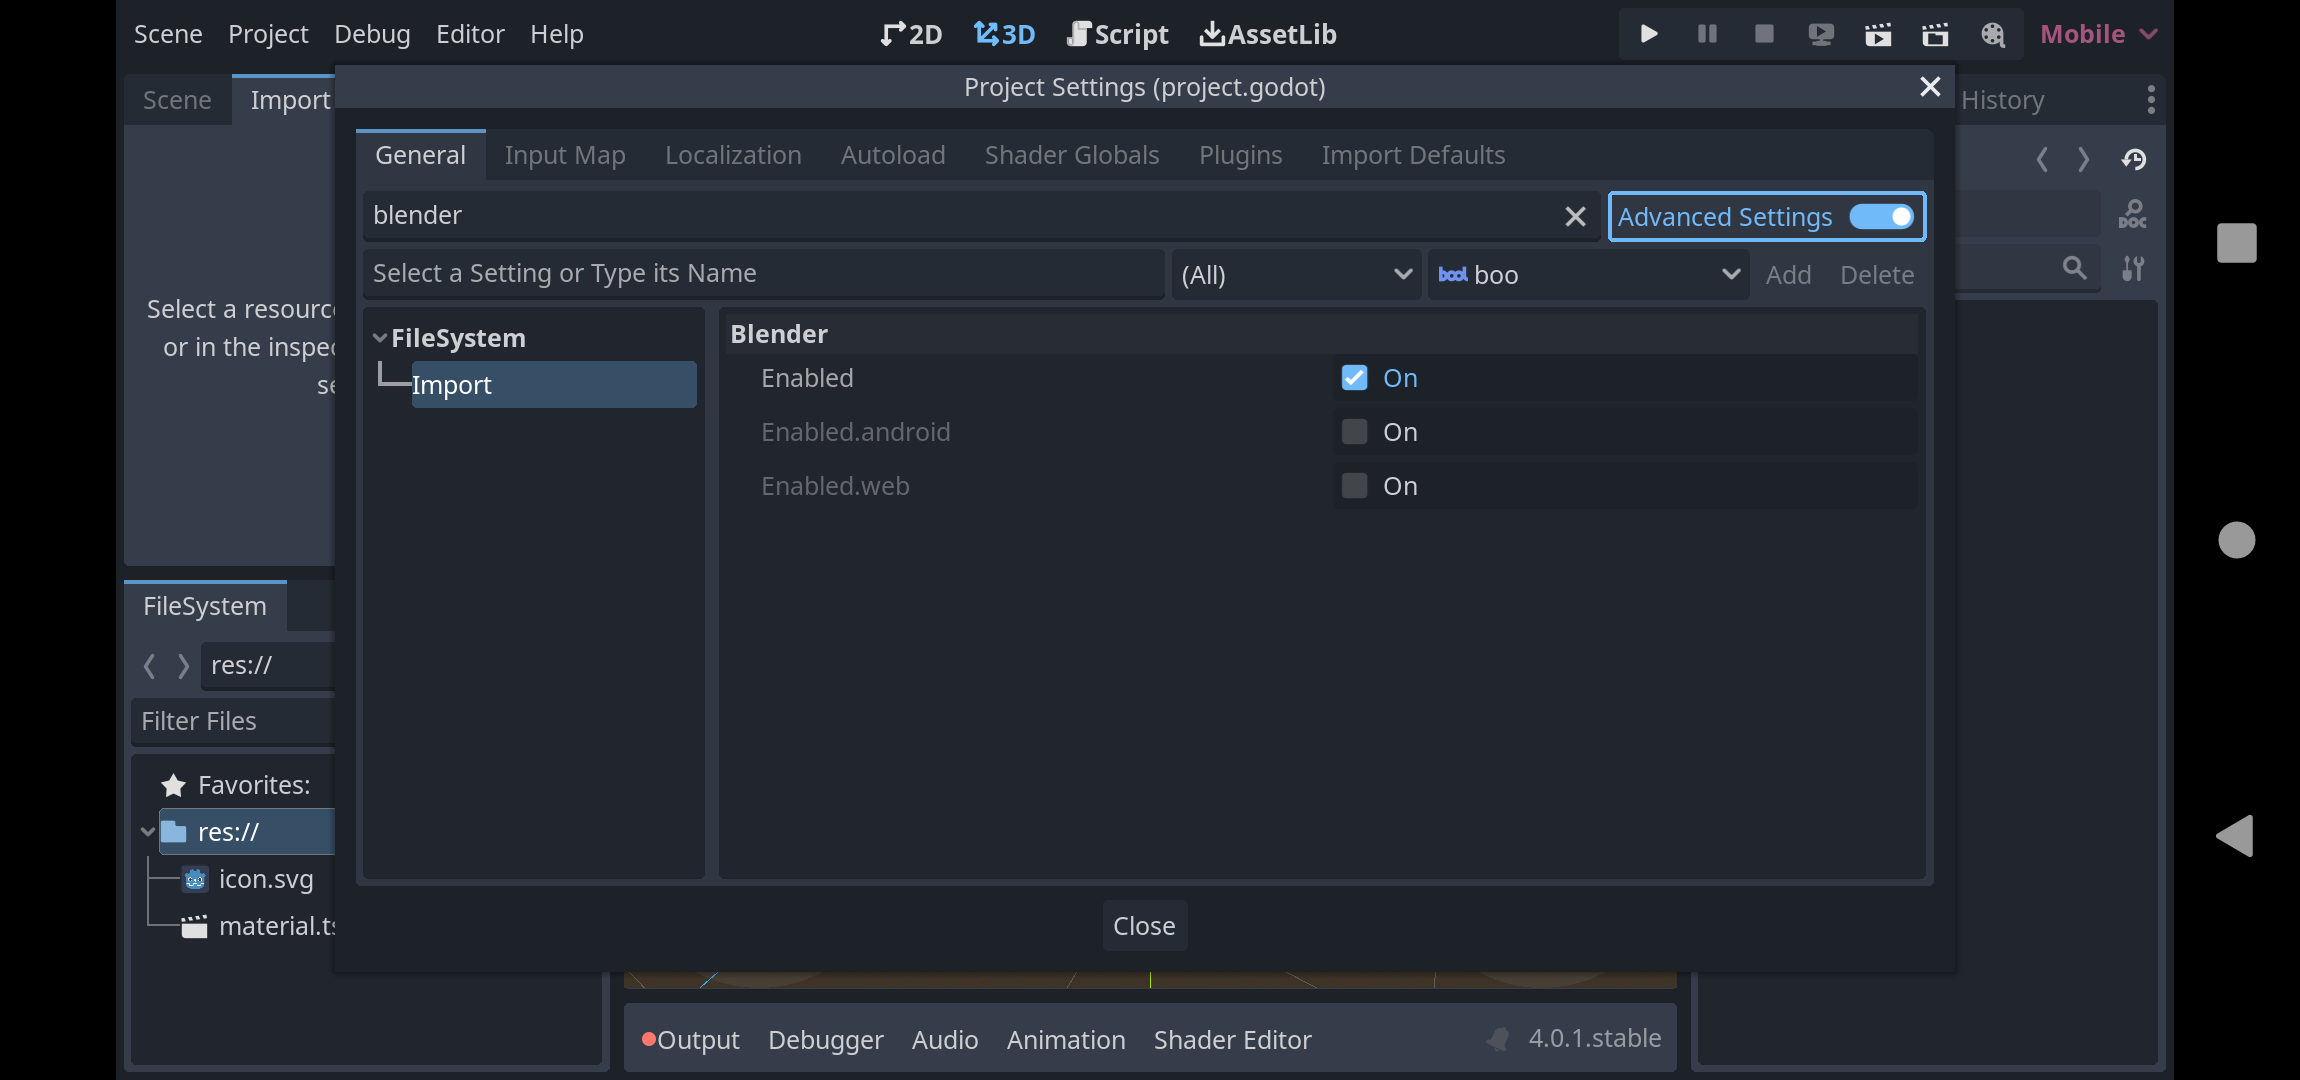The width and height of the screenshot is (2300, 1080).
Task: Collapse the FileSystem settings tree branch
Action: pos(380,337)
